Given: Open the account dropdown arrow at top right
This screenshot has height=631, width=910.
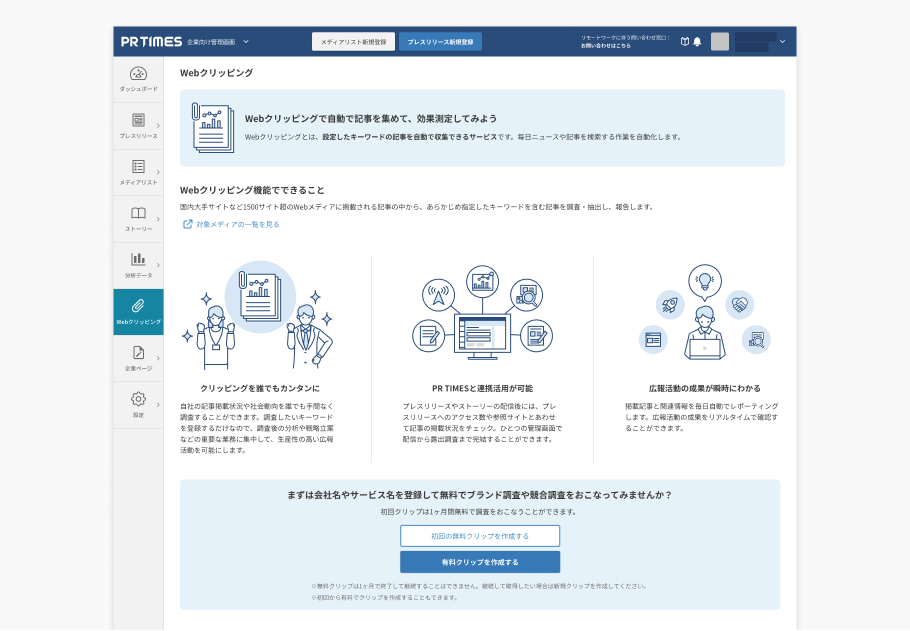Looking at the screenshot, I should (x=782, y=42).
